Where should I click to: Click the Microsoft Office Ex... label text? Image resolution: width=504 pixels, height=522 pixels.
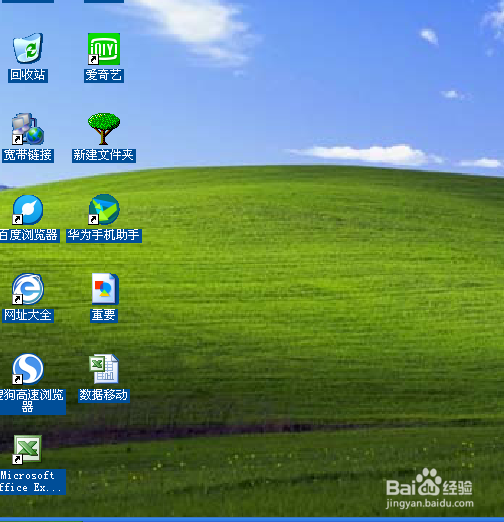coord(32,482)
